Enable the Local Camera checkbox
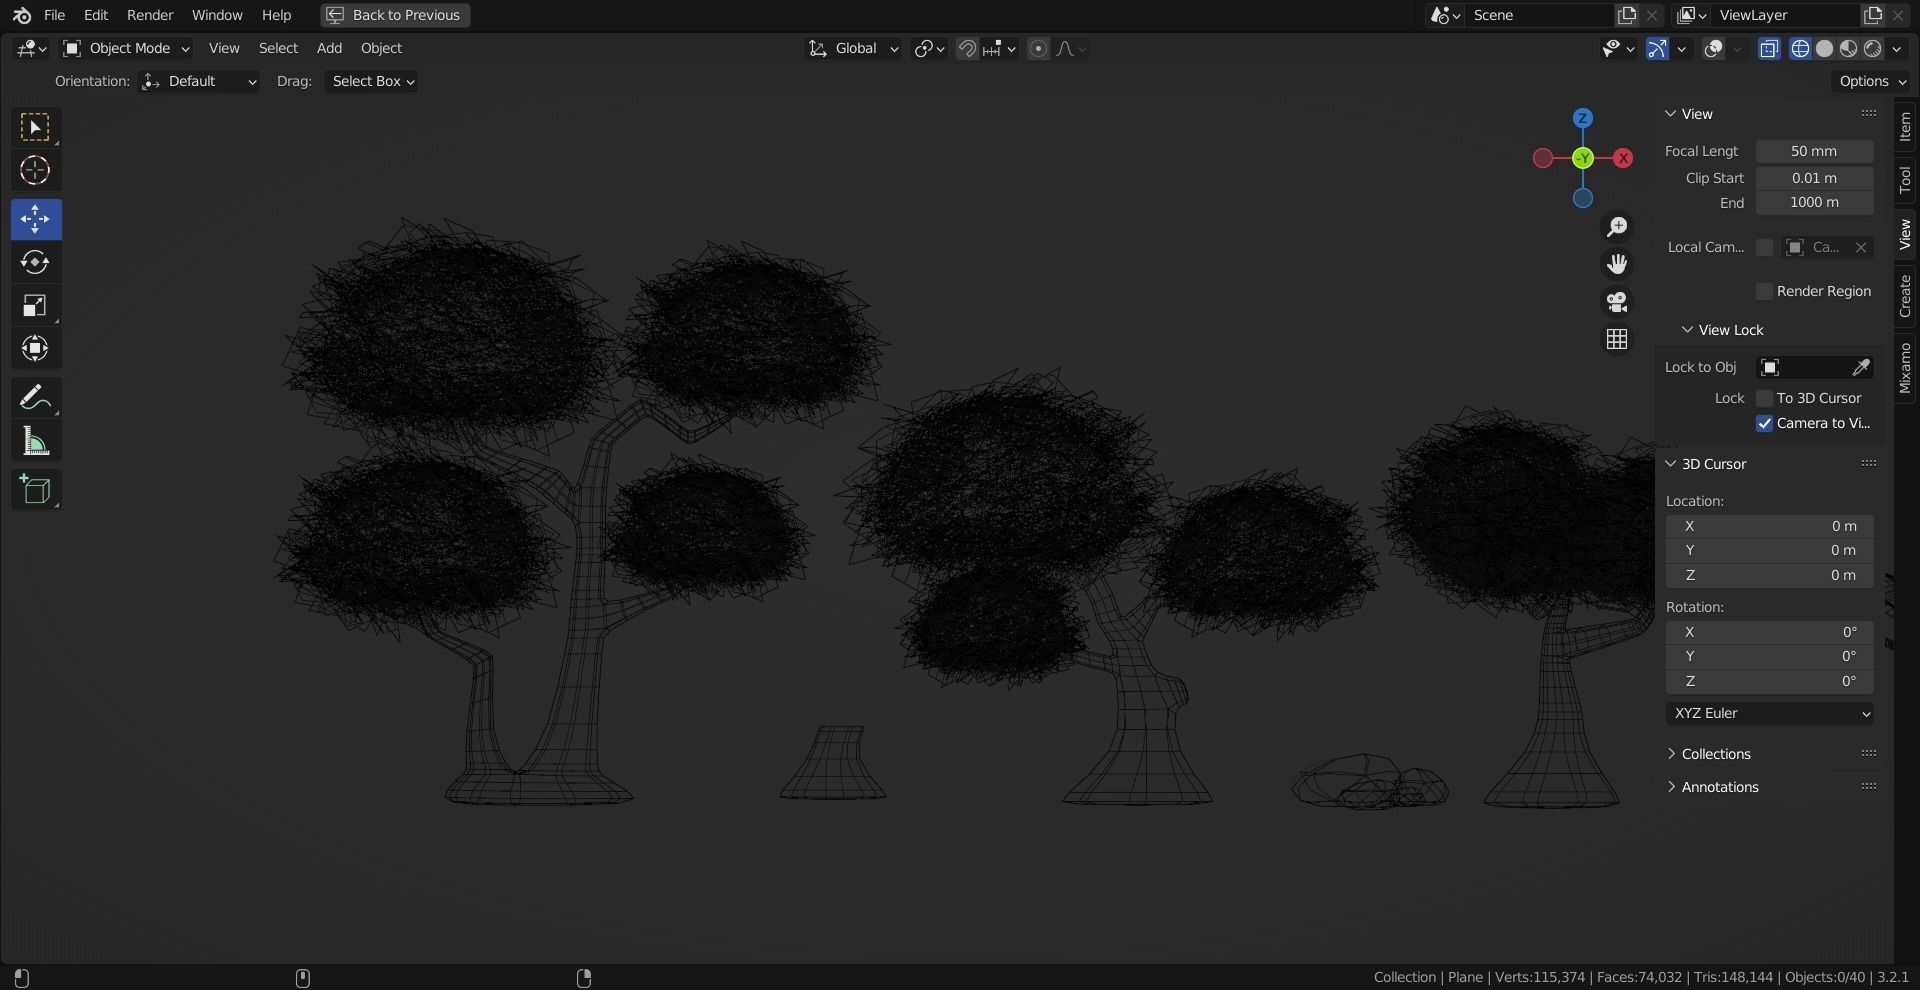The height and width of the screenshot is (990, 1920). (x=1765, y=247)
